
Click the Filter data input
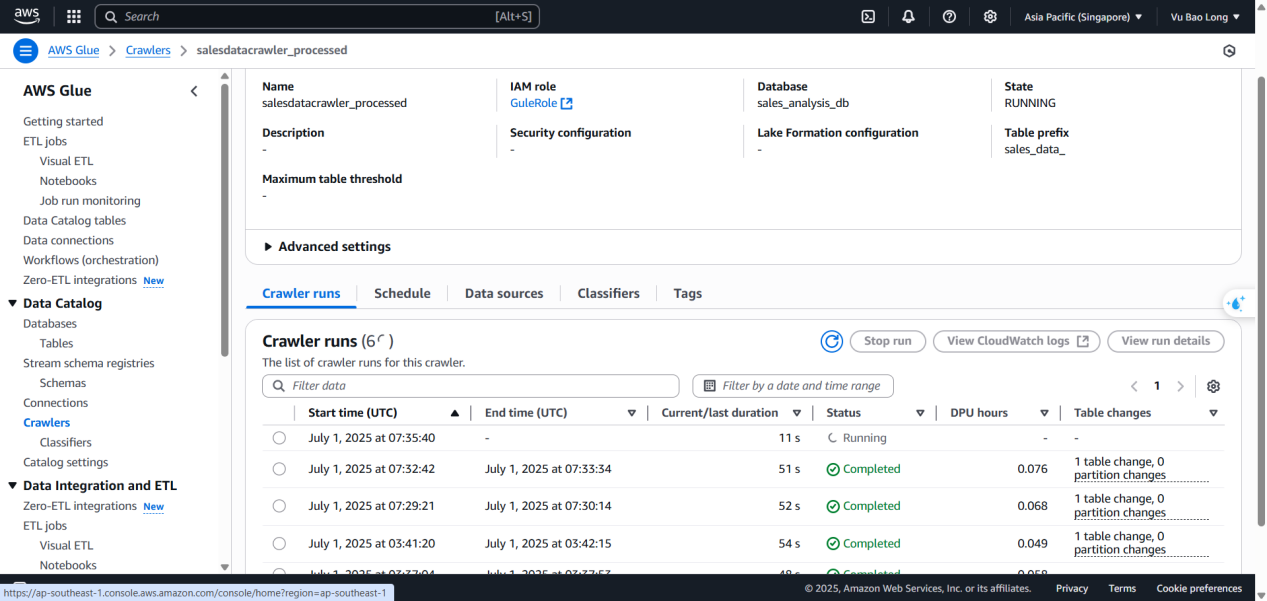[471, 386]
